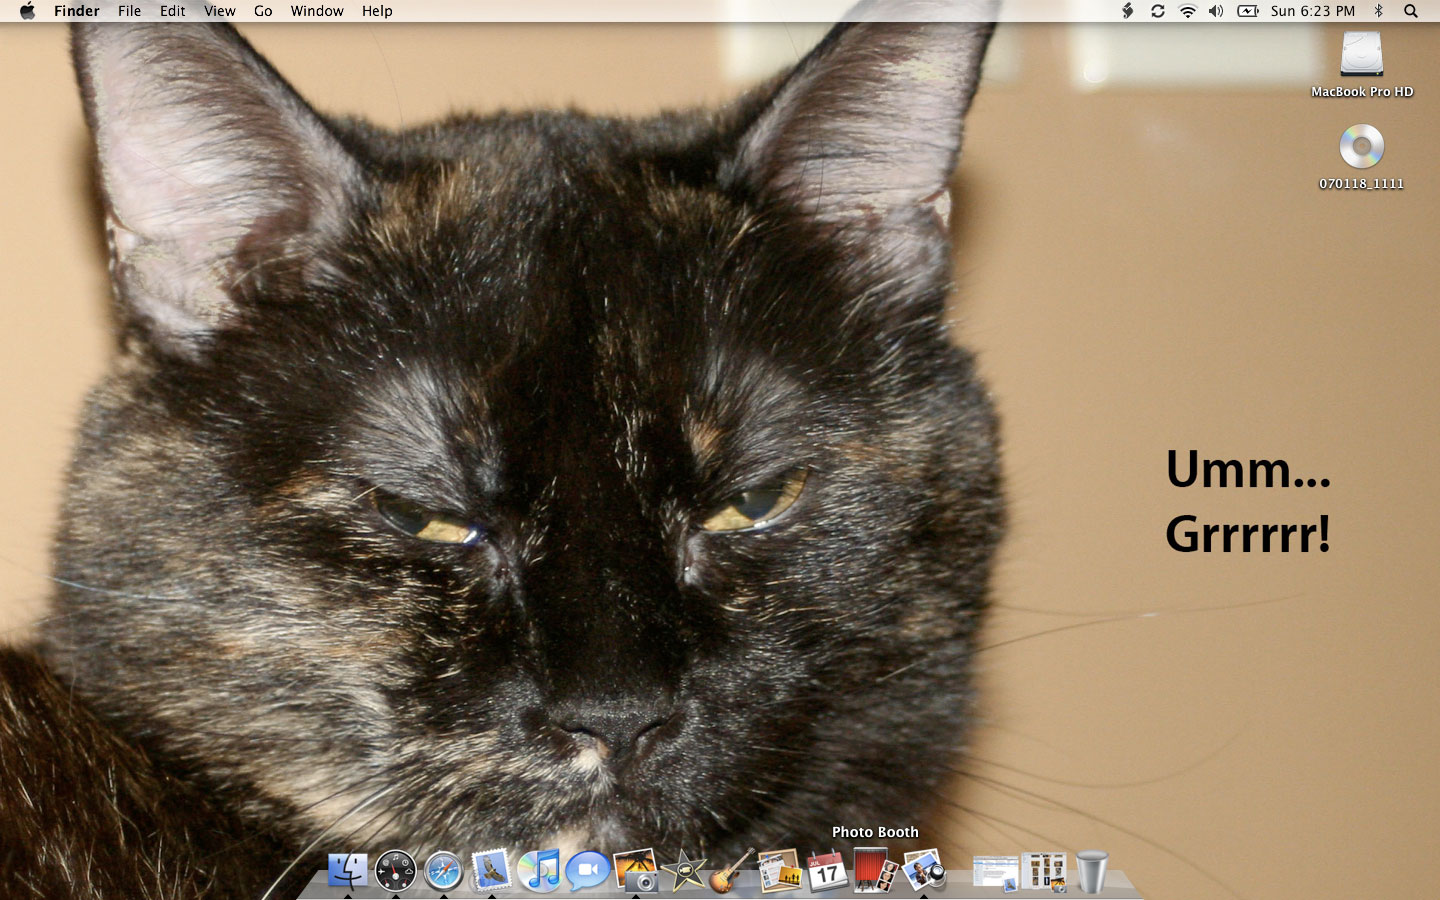Open the Help menu
Viewport: 1440px width, 900px height.
pyautogui.click(x=377, y=11)
